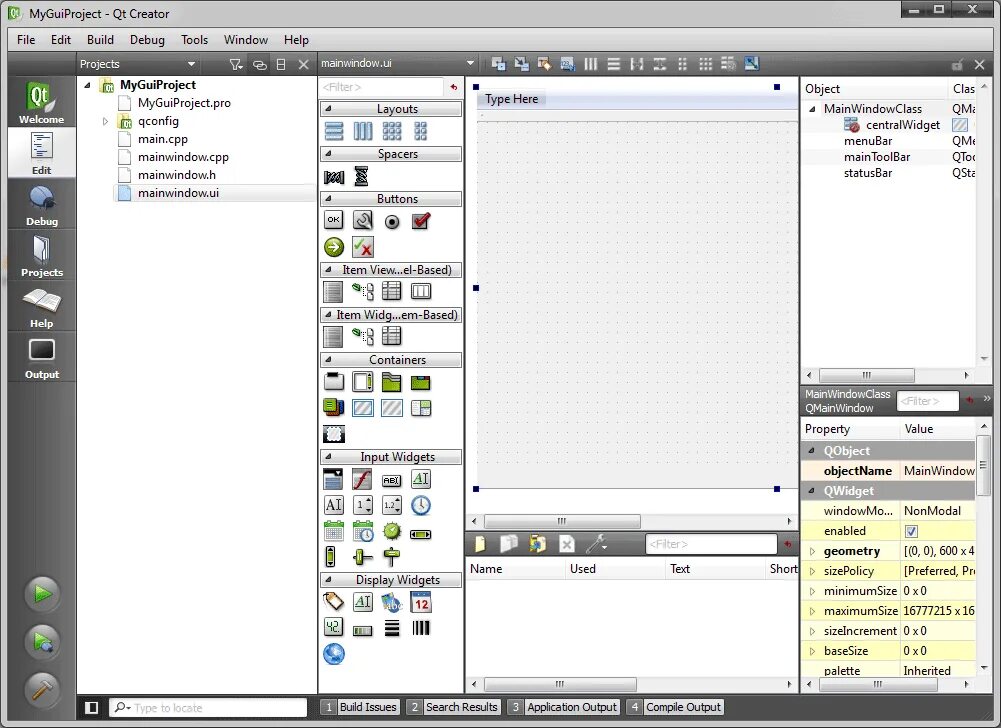Toggle the enabled property checkbox
Image resolution: width=1001 pixels, height=728 pixels.
(x=911, y=531)
